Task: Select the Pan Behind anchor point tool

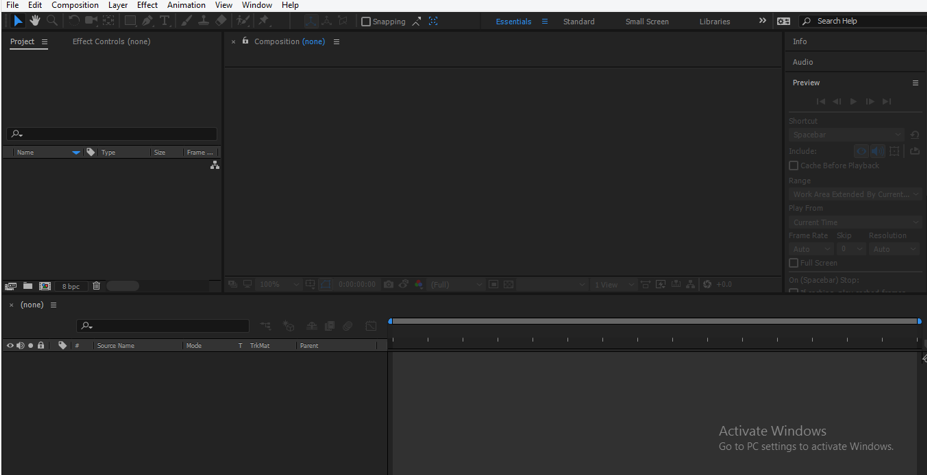Action: [x=108, y=21]
